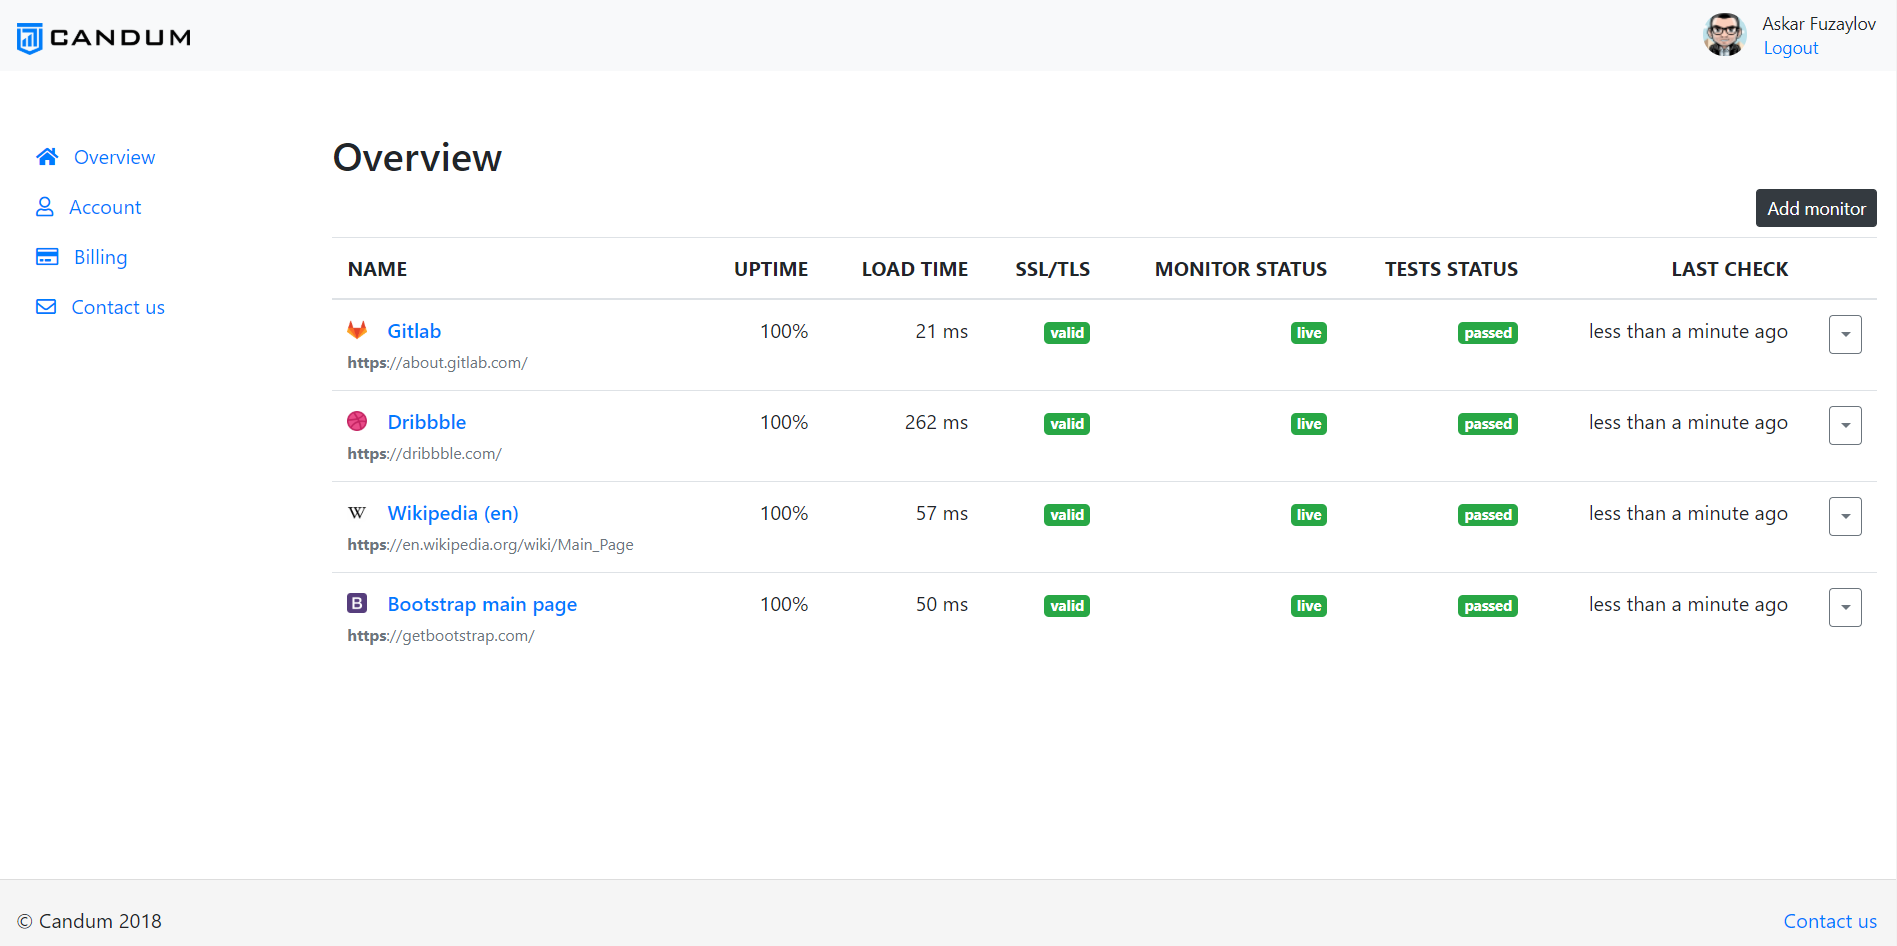
Task: Click the Gitlab fox favicon
Action: pyautogui.click(x=357, y=330)
